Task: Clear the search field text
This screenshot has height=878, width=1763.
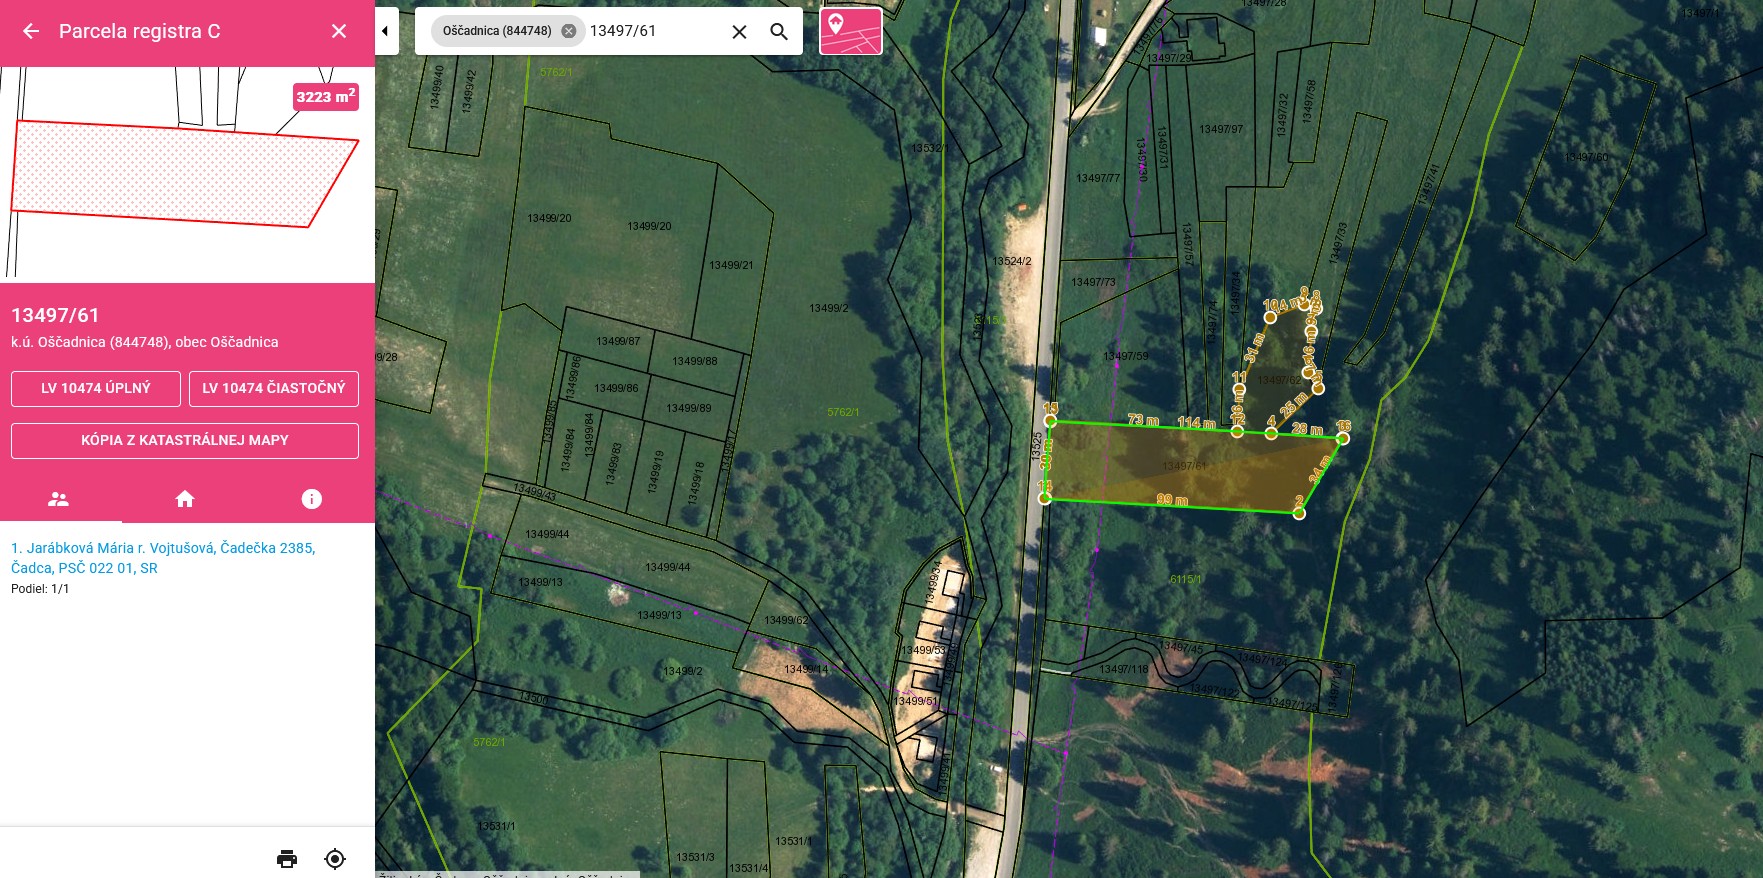Action: [739, 32]
